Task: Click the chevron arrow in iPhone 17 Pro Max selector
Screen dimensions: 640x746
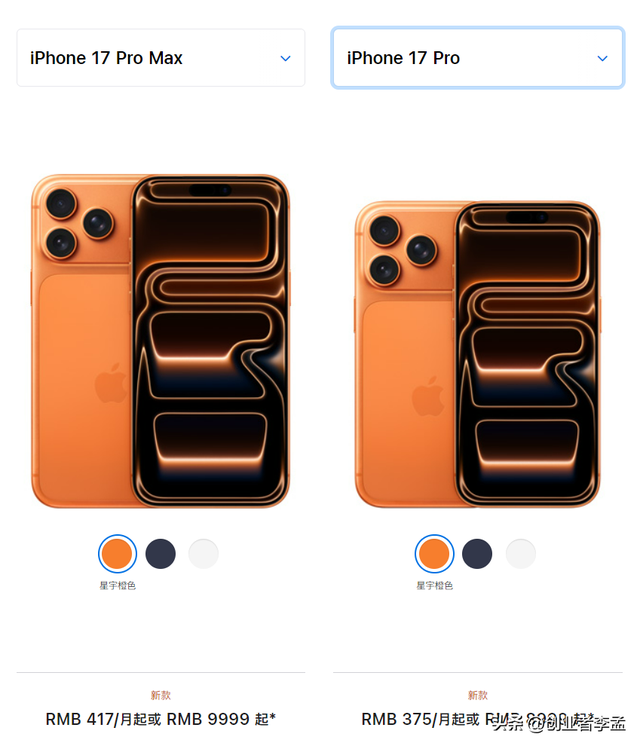Action: coord(286,59)
